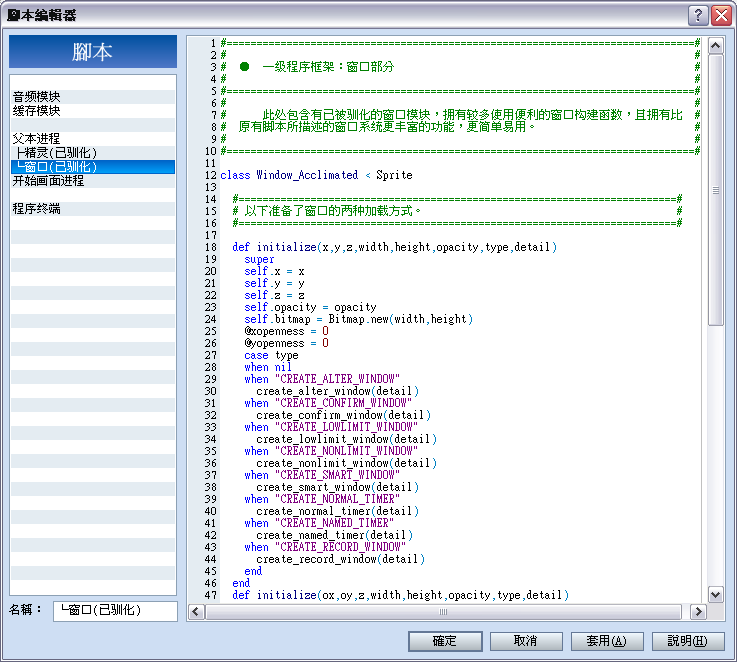
Task: Click "self.z = z" on line 22
Action: (x=274, y=295)
